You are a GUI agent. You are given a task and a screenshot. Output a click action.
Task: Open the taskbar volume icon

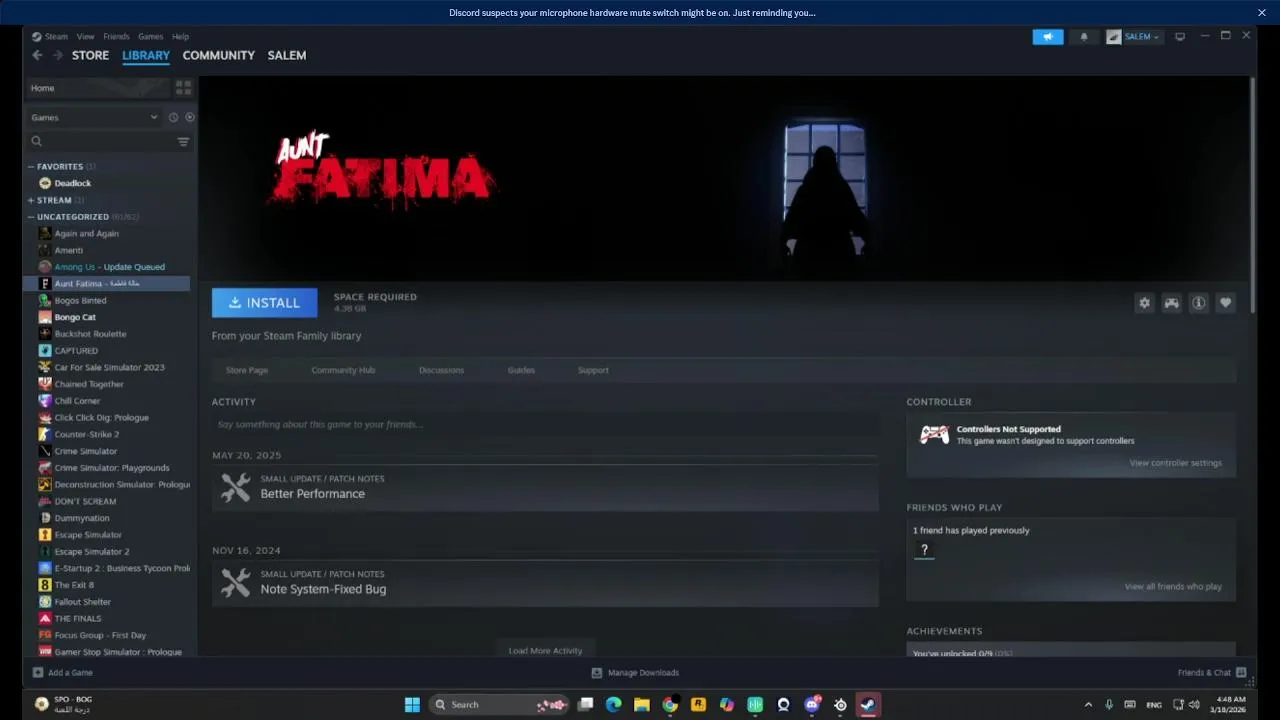(x=1194, y=705)
